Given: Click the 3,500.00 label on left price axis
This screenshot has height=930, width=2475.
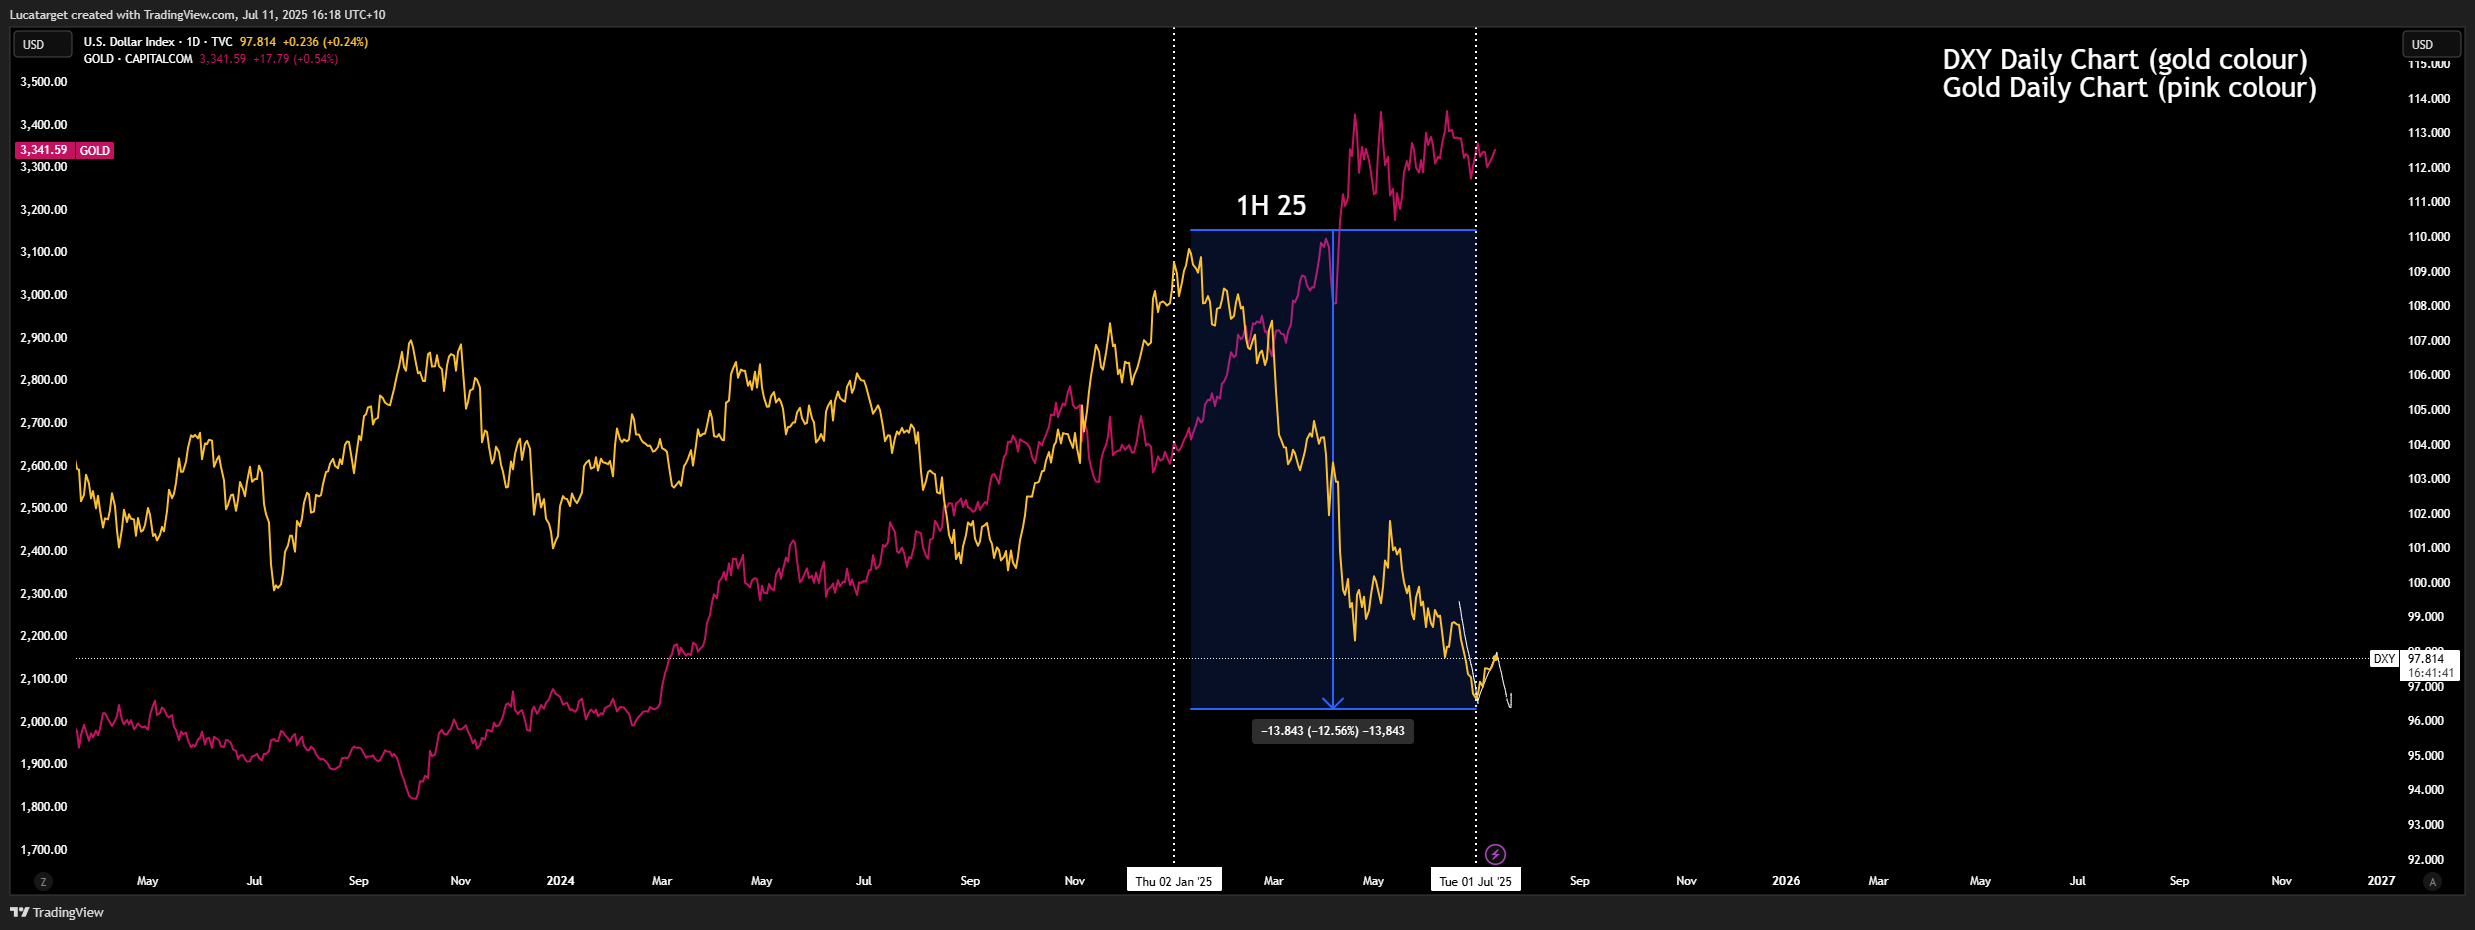Looking at the screenshot, I should 44,82.
